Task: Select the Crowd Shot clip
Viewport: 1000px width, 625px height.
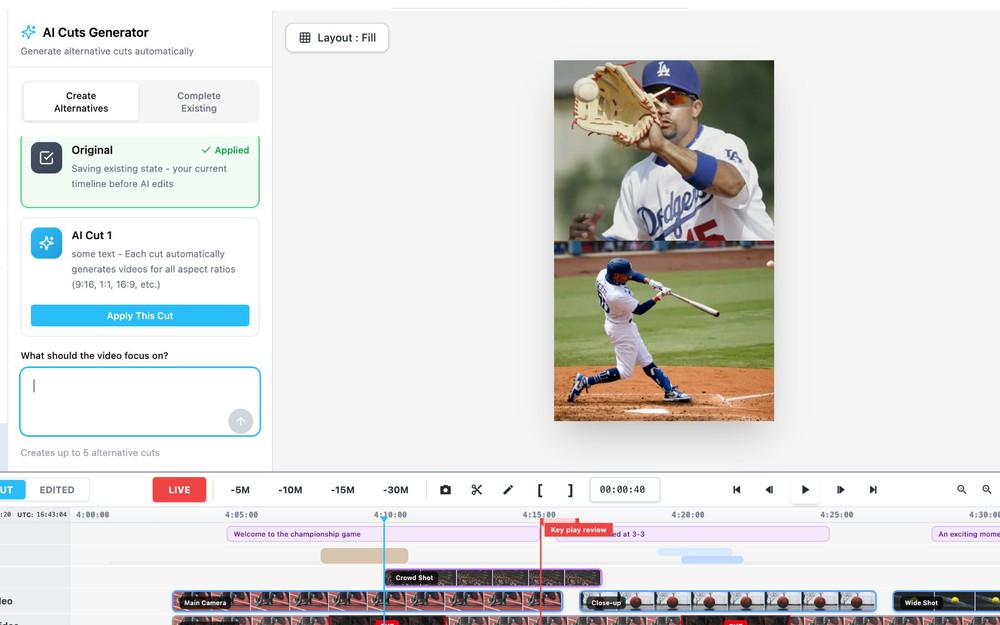Action: coord(494,578)
